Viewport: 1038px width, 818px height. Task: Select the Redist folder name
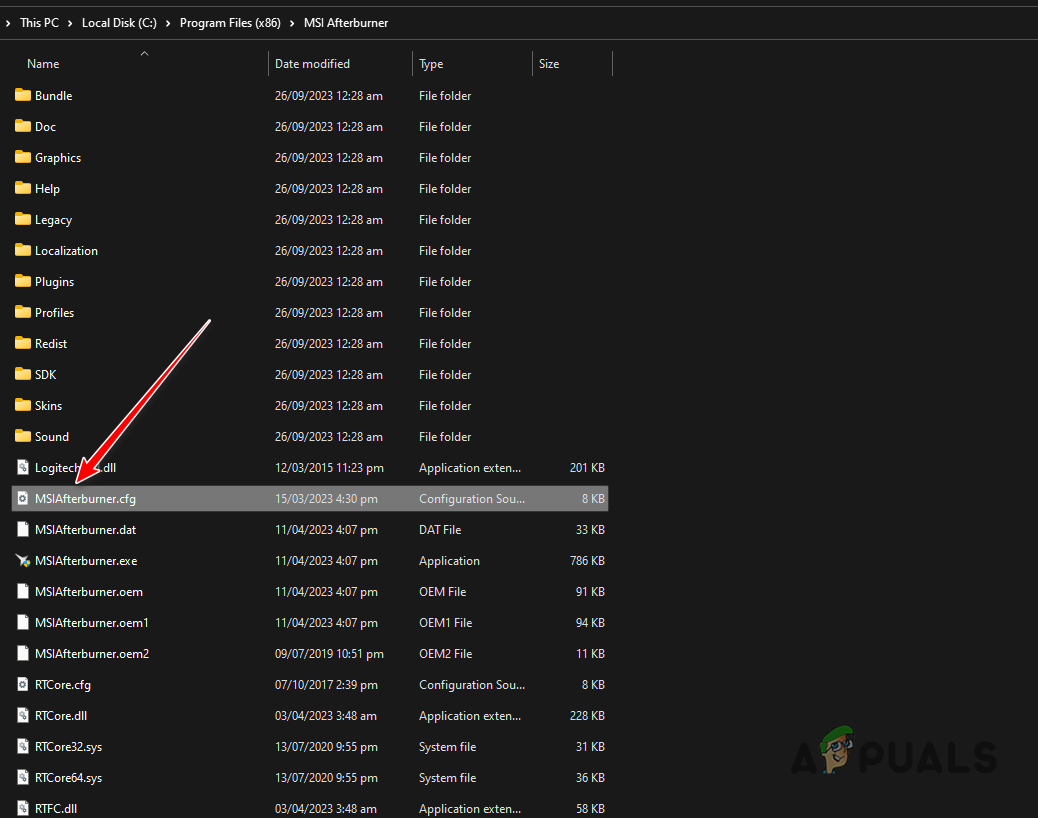51,343
